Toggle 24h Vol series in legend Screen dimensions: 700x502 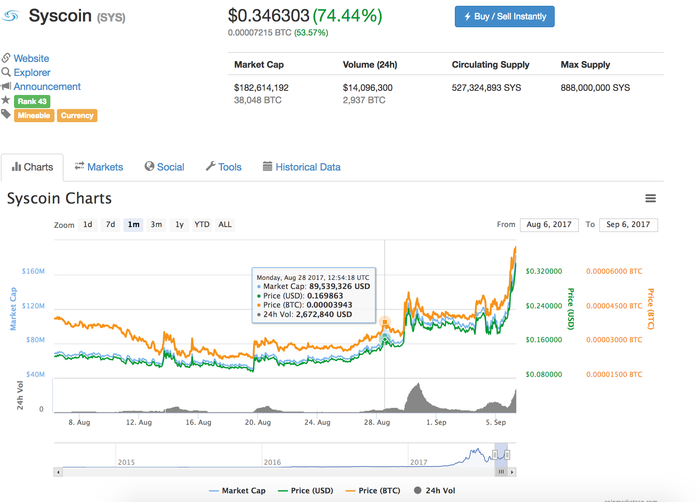click(x=435, y=490)
